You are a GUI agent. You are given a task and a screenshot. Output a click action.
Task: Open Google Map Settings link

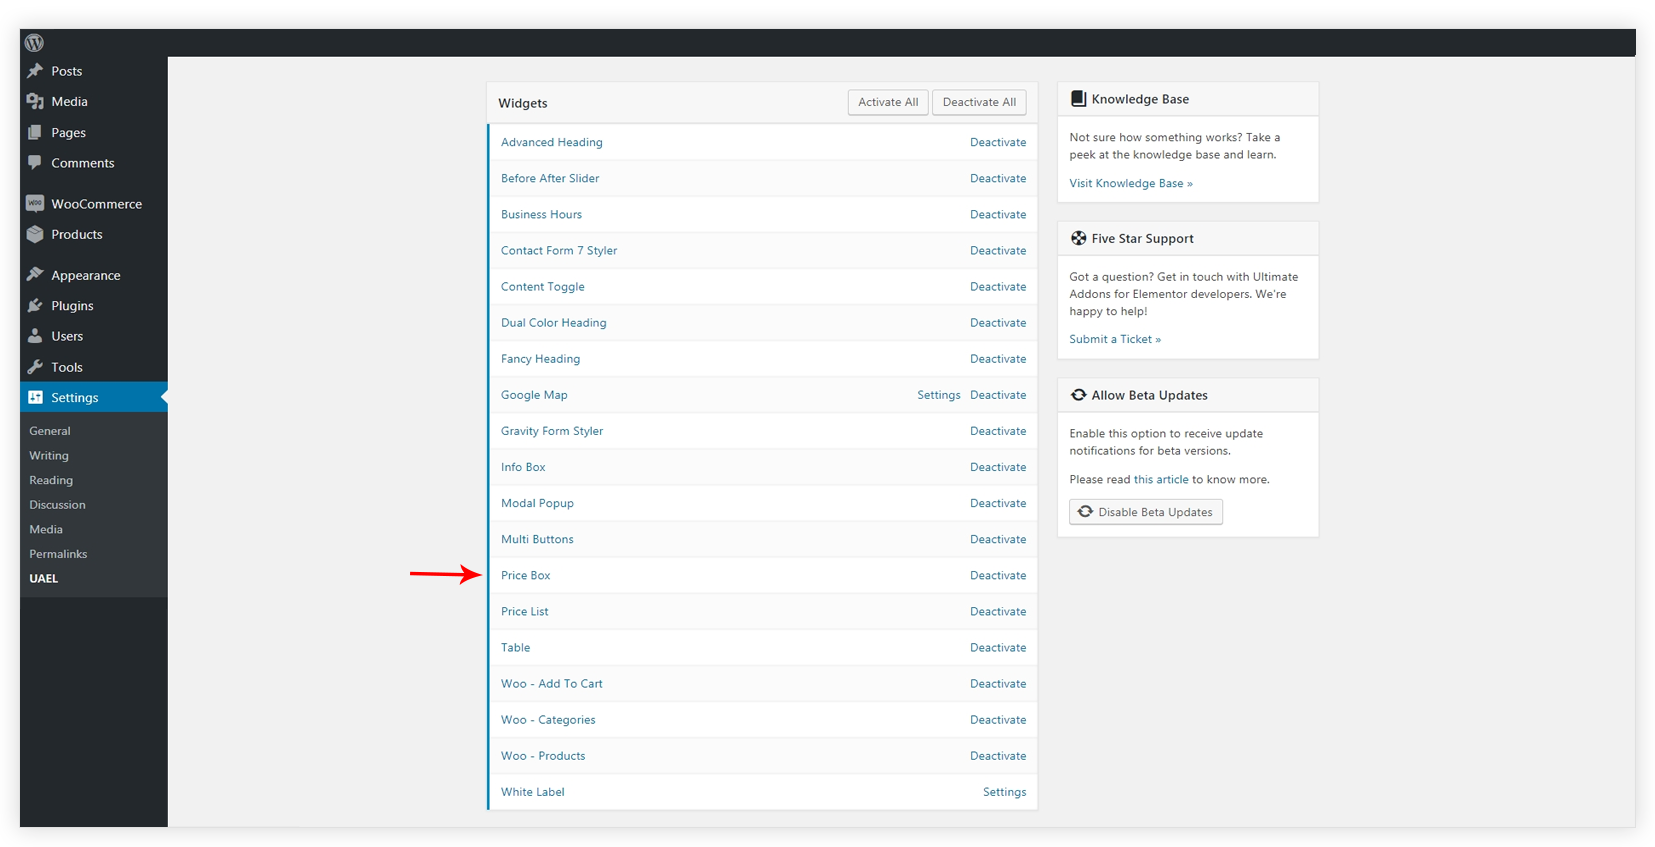click(x=939, y=395)
